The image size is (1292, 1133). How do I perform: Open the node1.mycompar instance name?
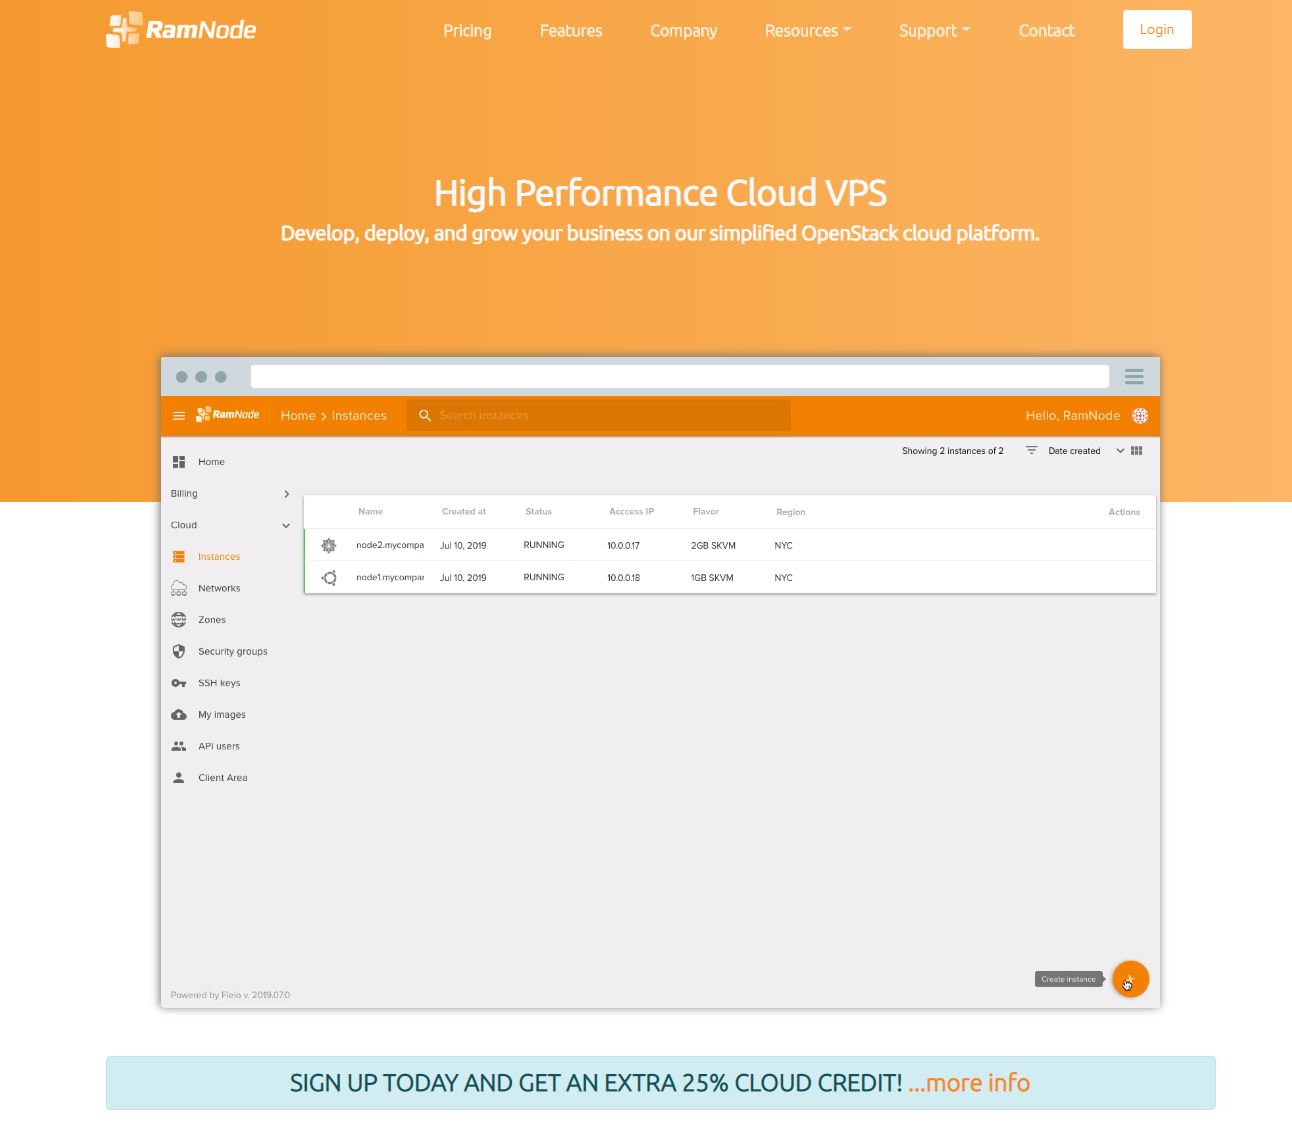[390, 578]
